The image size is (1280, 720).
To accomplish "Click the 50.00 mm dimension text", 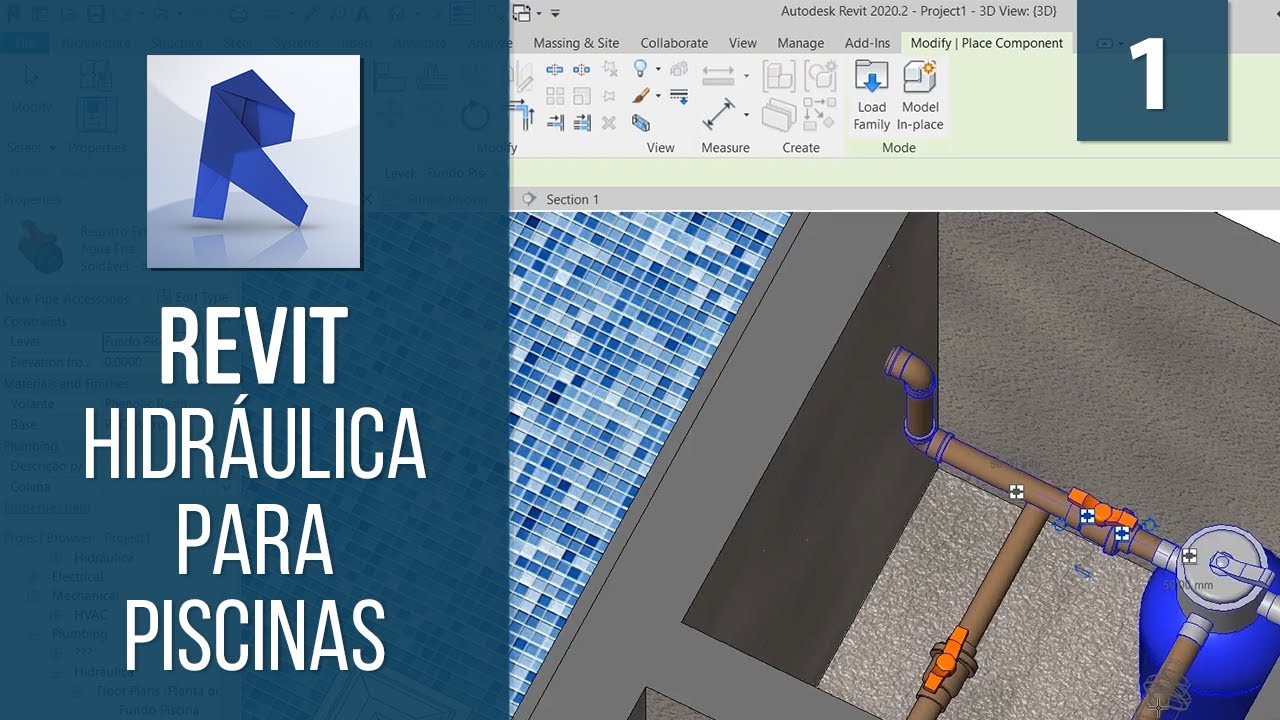I will coord(1187,584).
